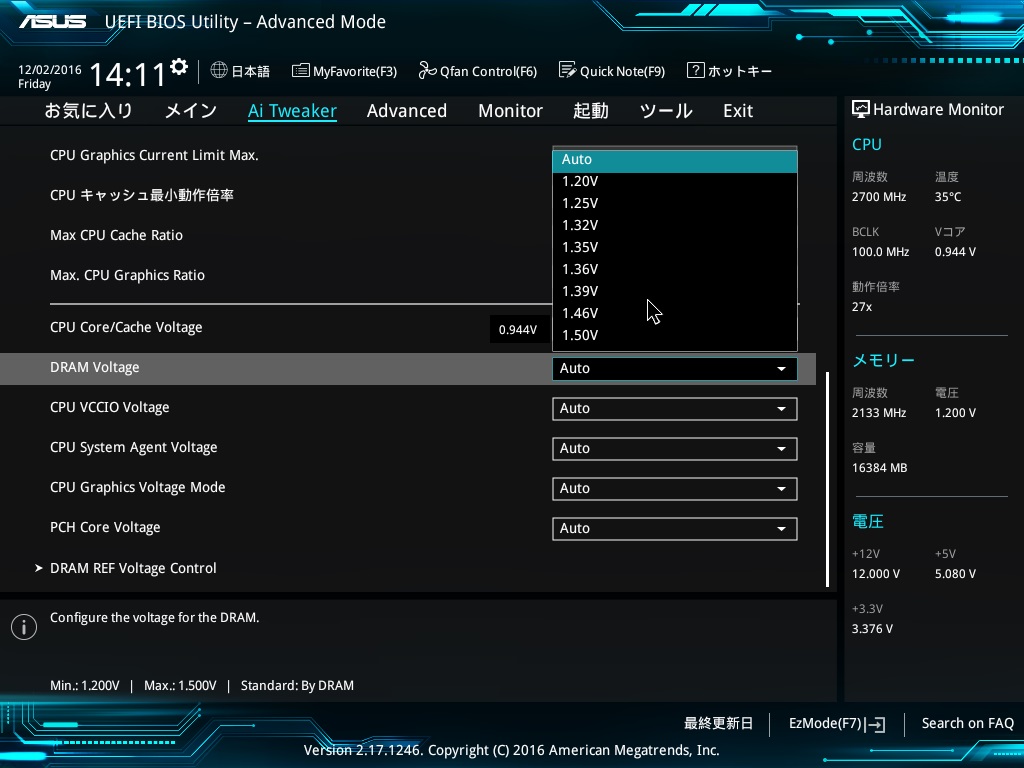Image resolution: width=1024 pixels, height=768 pixels.
Task: Choose Auto in the DRAM voltage list
Action: click(675, 160)
